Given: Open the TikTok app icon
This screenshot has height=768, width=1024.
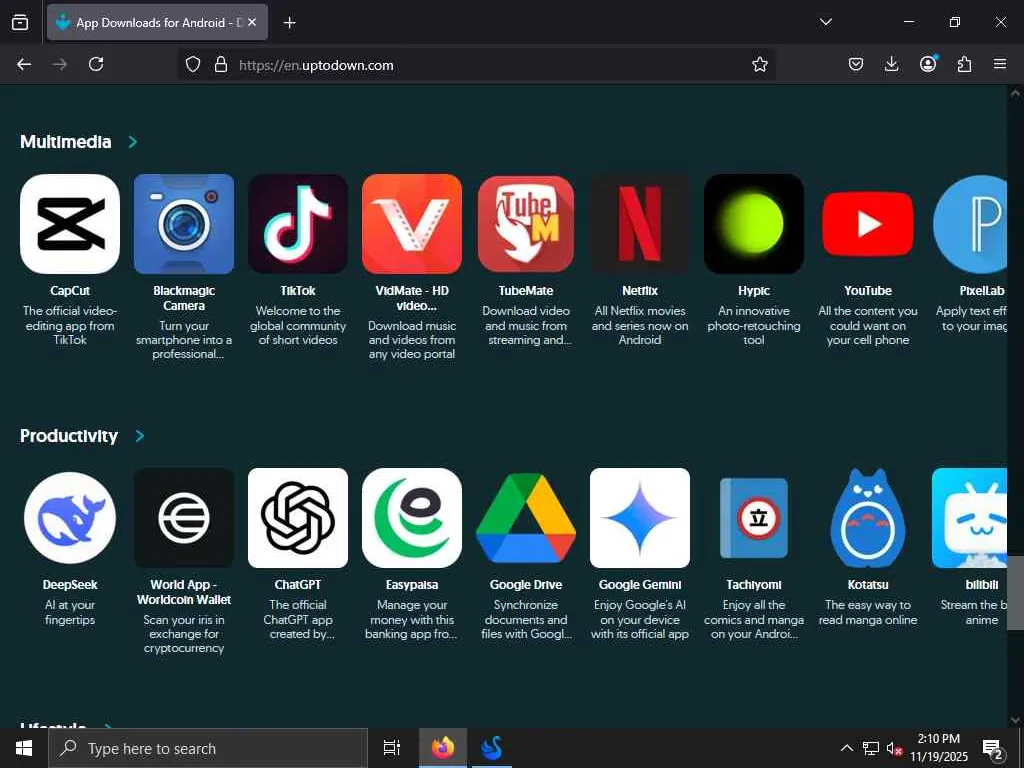Looking at the screenshot, I should click(x=298, y=224).
